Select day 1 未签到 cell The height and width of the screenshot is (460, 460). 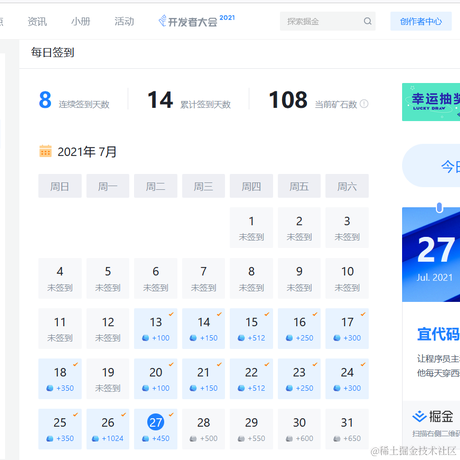[251, 228]
